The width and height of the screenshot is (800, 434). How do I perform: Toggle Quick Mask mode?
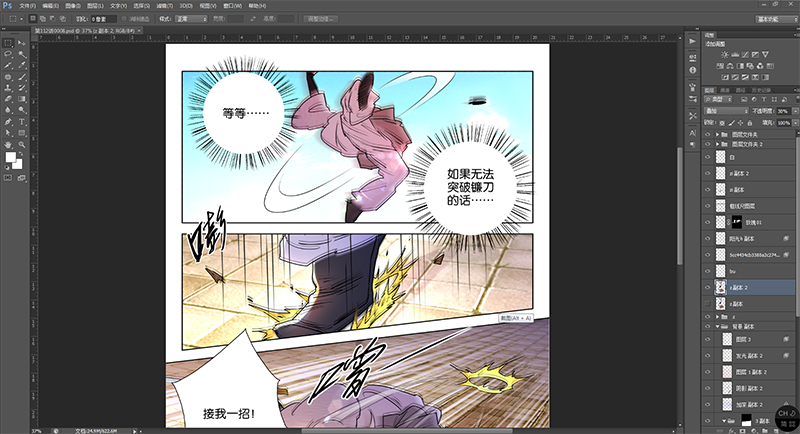tap(8, 178)
